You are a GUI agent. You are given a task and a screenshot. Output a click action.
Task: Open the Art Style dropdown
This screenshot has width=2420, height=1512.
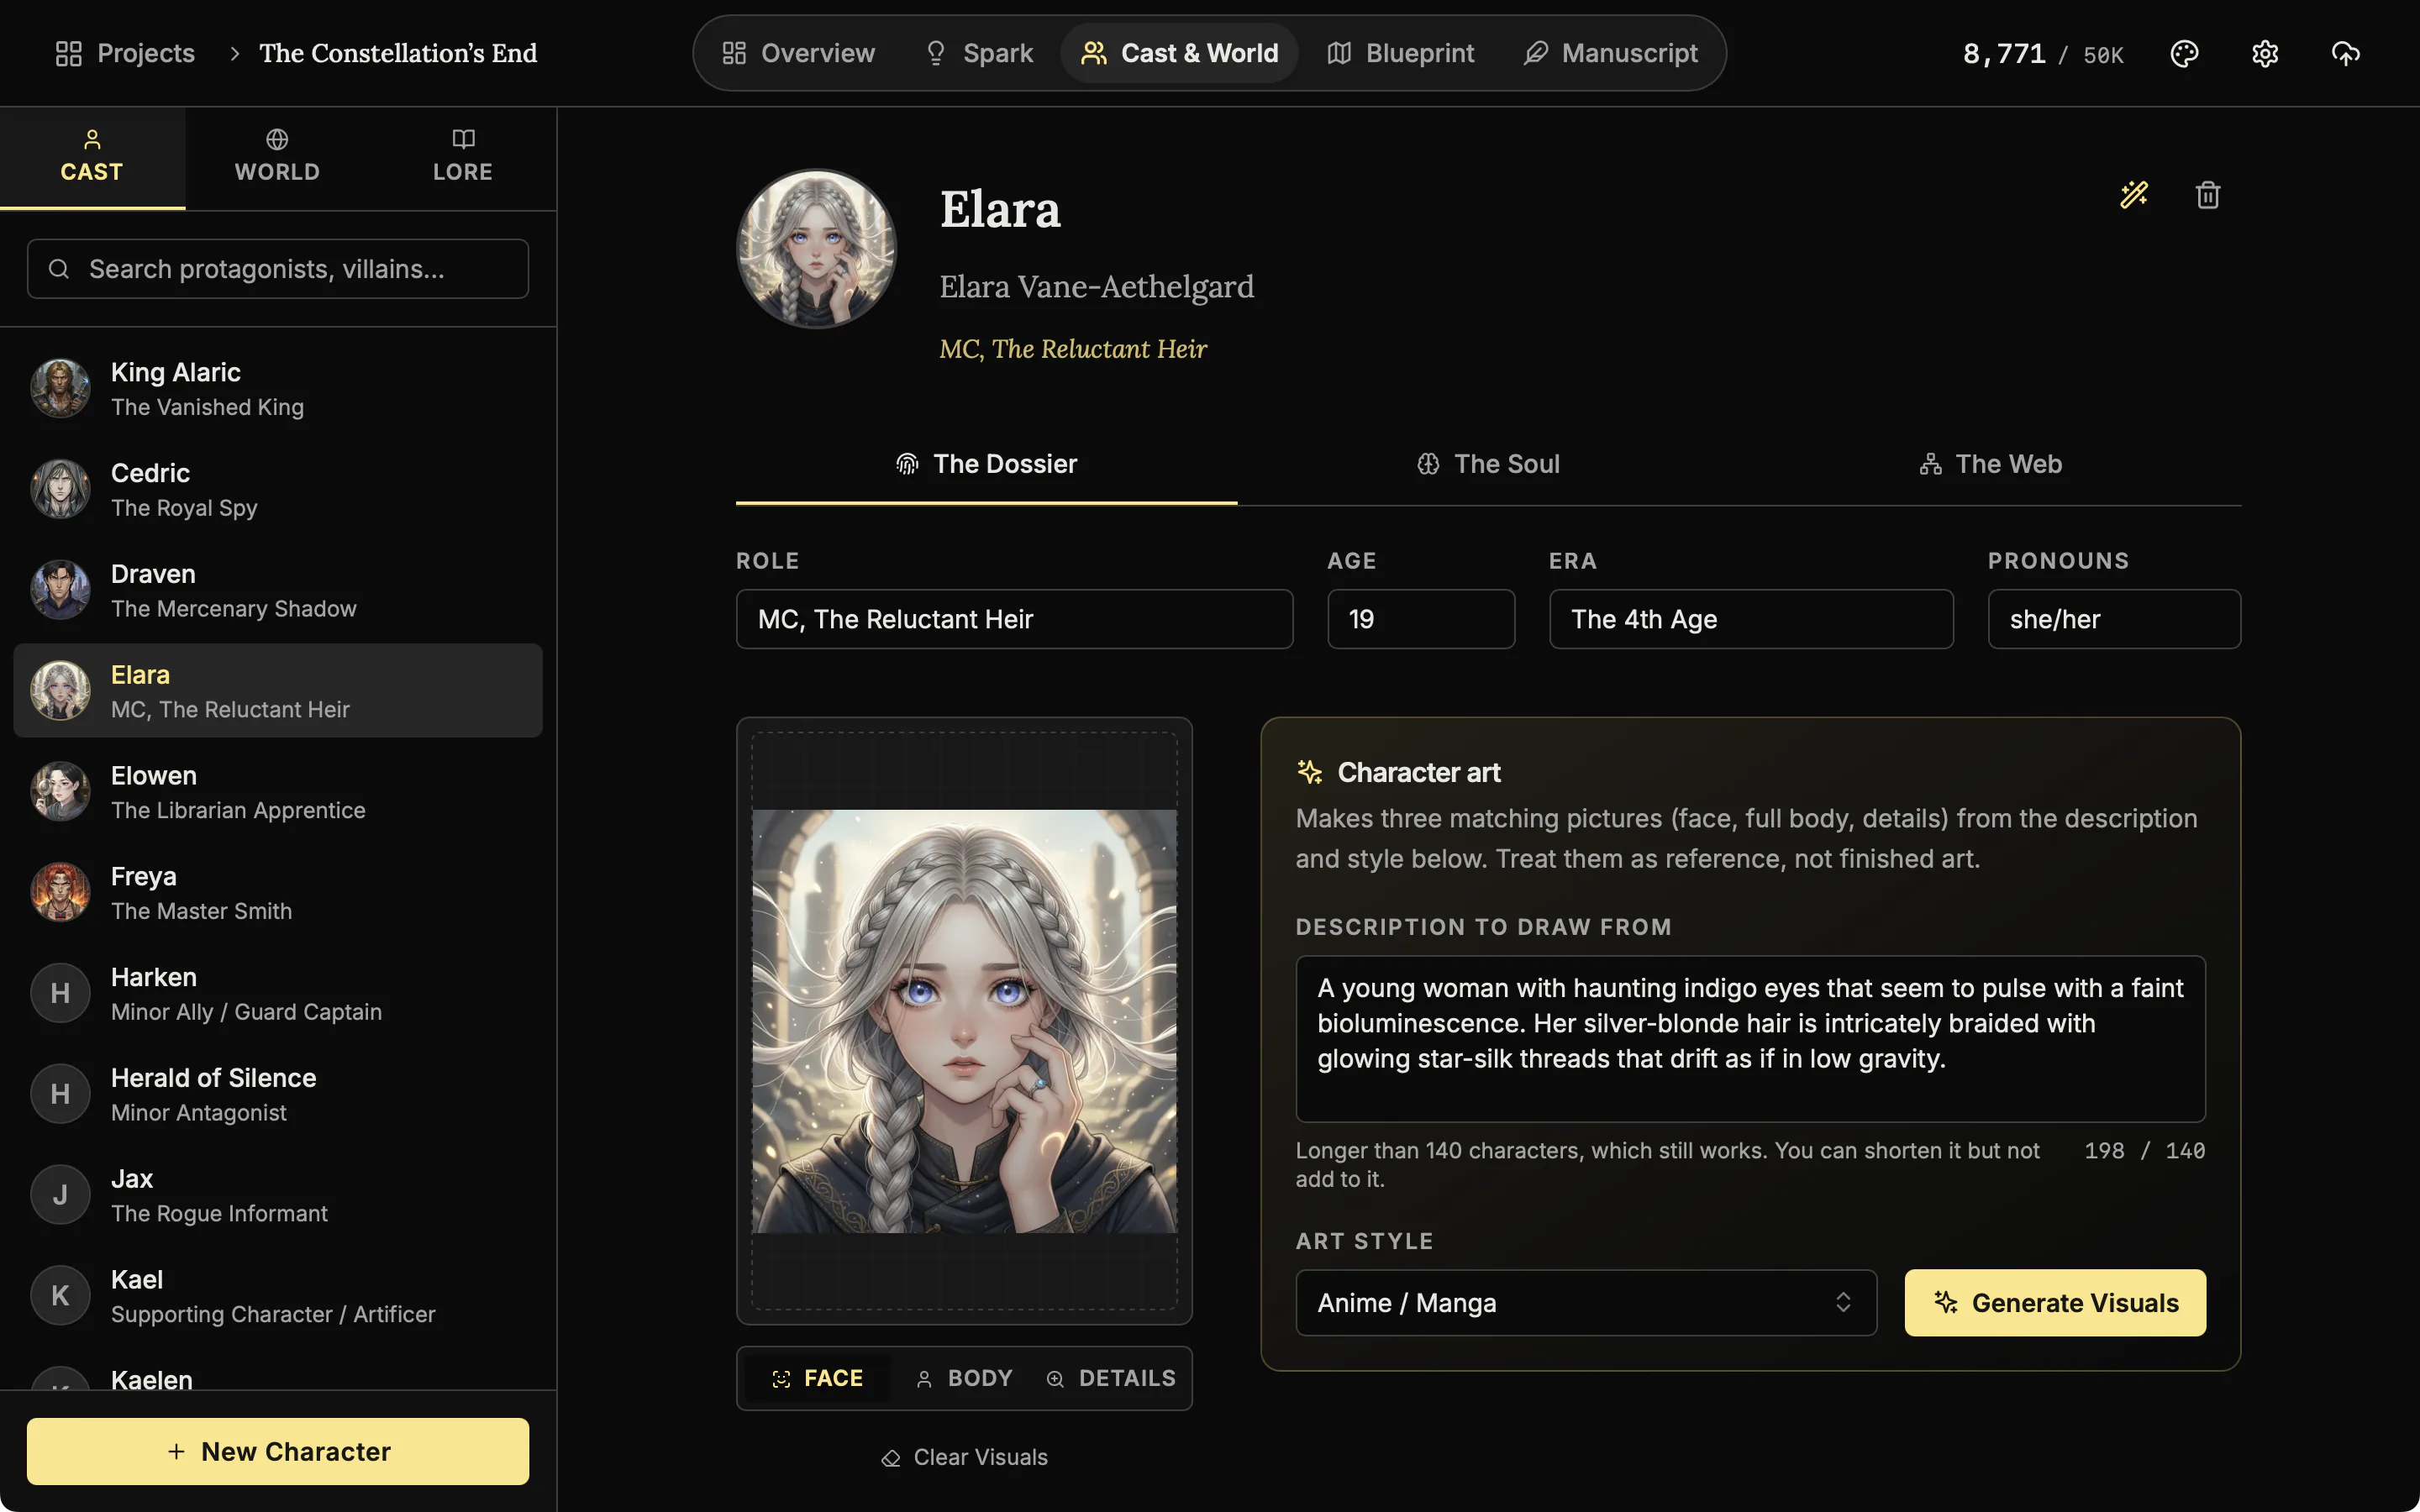[1586, 1303]
